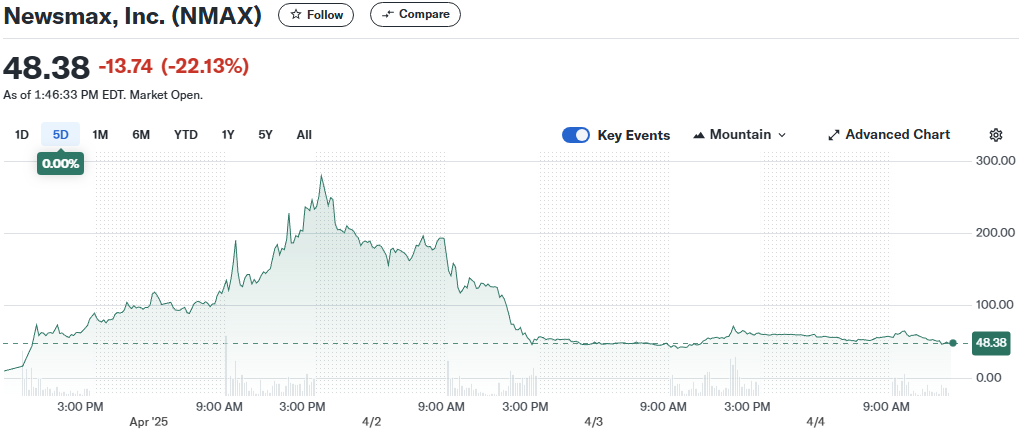This screenshot has width=1023, height=432.
Task: Switch to 1M time range
Action: click(x=100, y=134)
